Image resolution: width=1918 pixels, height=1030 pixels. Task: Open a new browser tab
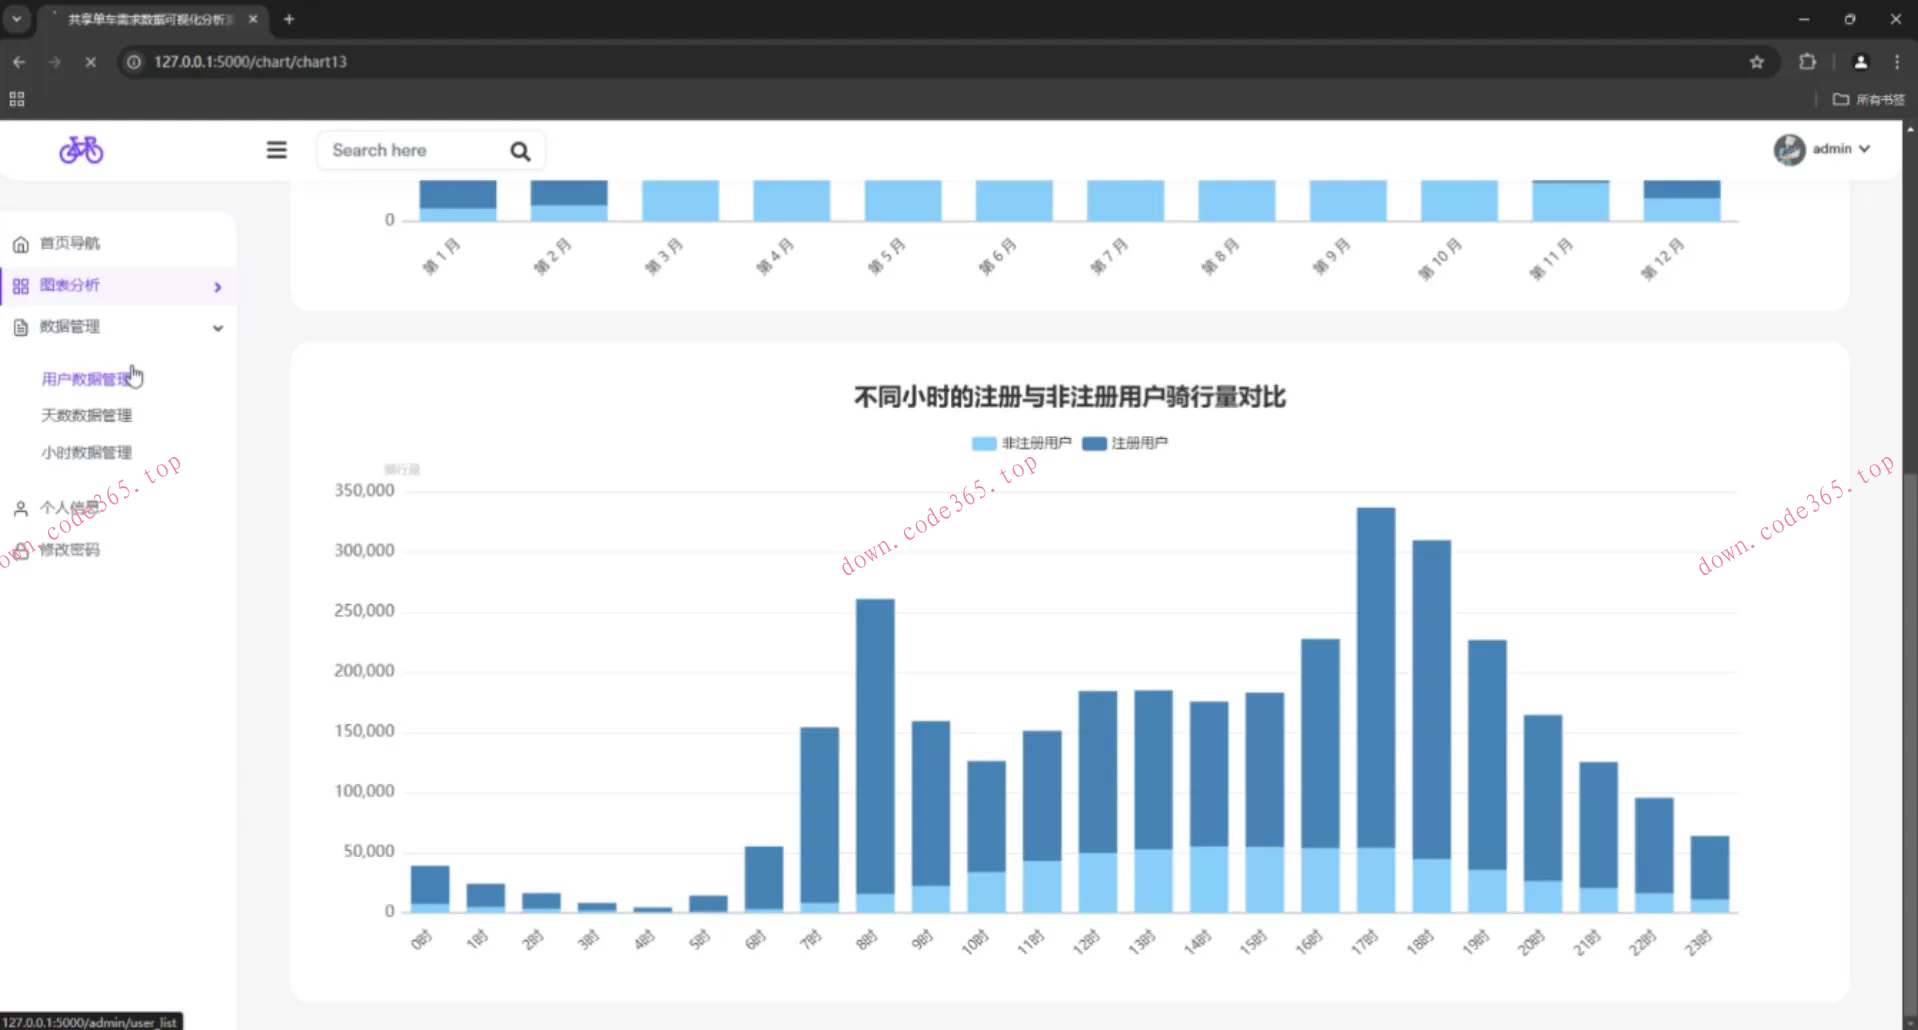[x=289, y=19]
